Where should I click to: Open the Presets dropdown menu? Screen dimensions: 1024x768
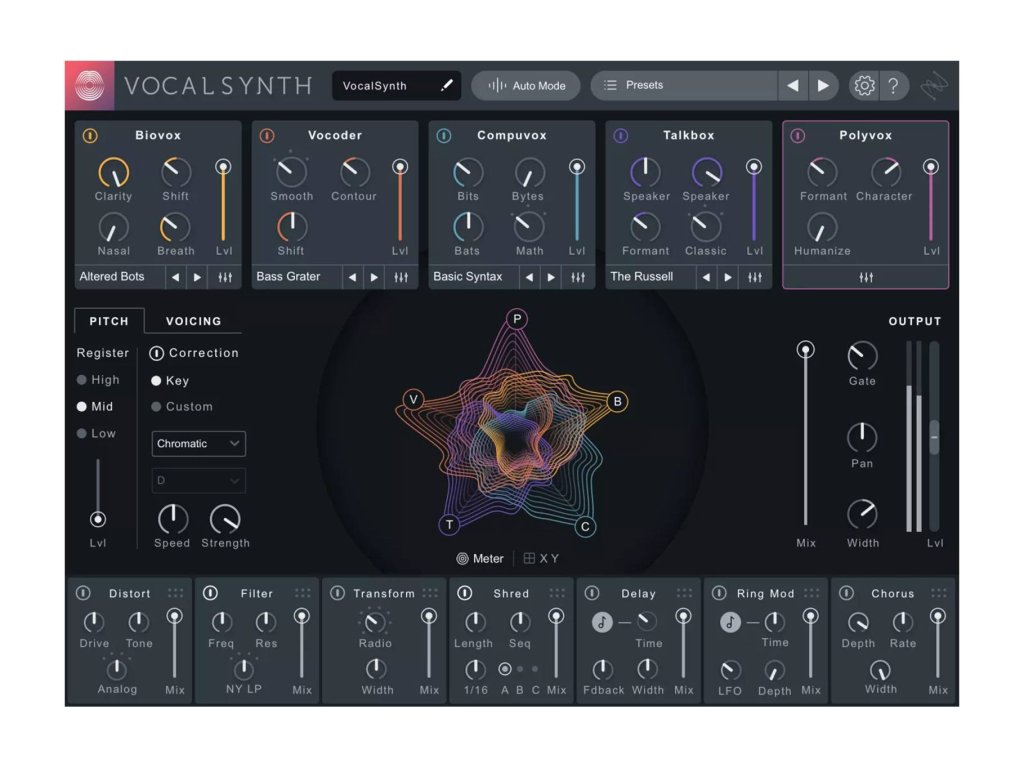point(684,86)
